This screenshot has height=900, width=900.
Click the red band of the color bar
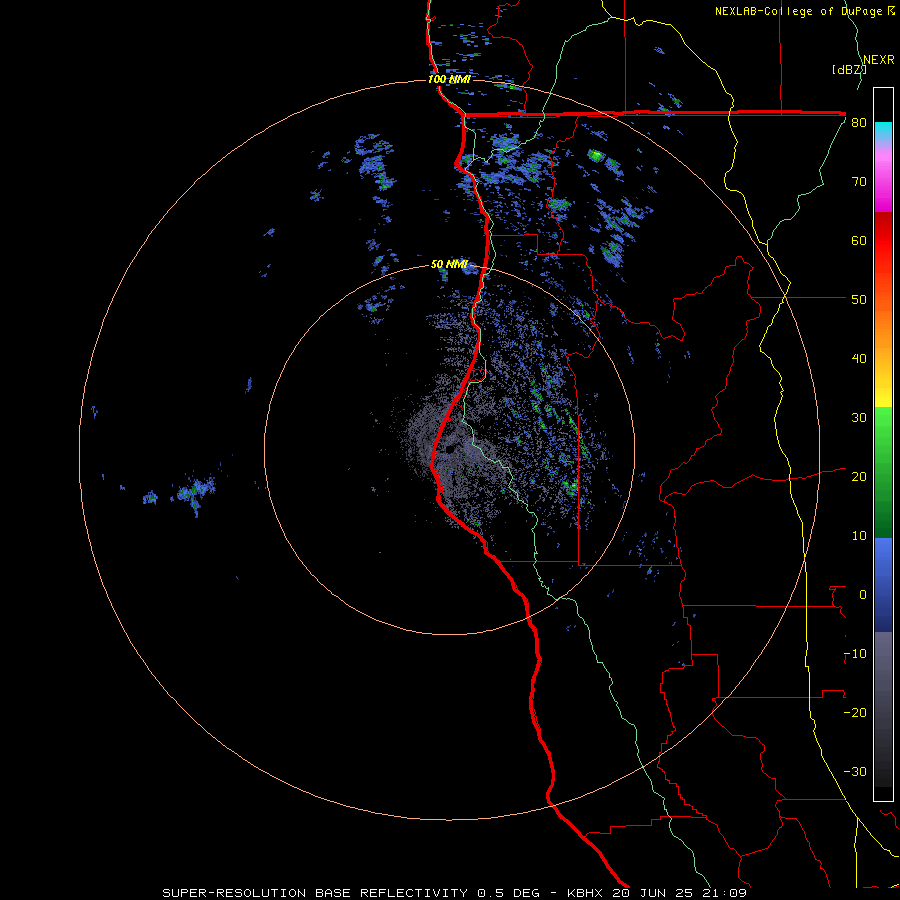coord(883,241)
